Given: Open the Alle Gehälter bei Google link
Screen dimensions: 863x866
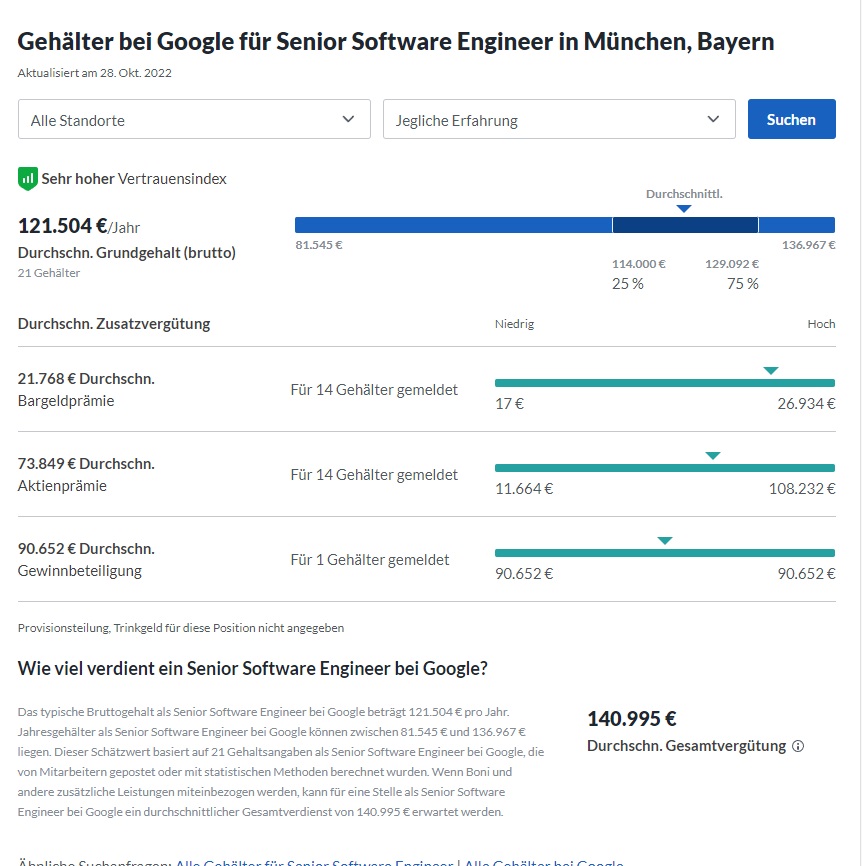Looking at the screenshot, I should [544, 862].
